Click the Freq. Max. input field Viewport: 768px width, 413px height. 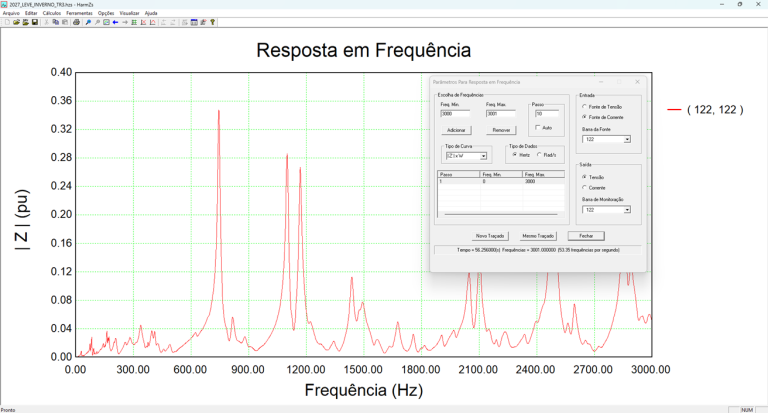click(500, 114)
